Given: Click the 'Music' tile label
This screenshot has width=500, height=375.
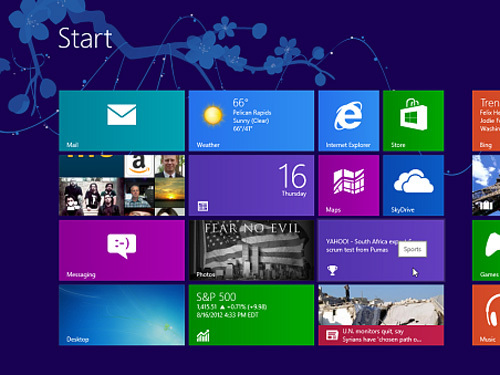Looking at the screenshot, I should pyautogui.click(x=488, y=339).
